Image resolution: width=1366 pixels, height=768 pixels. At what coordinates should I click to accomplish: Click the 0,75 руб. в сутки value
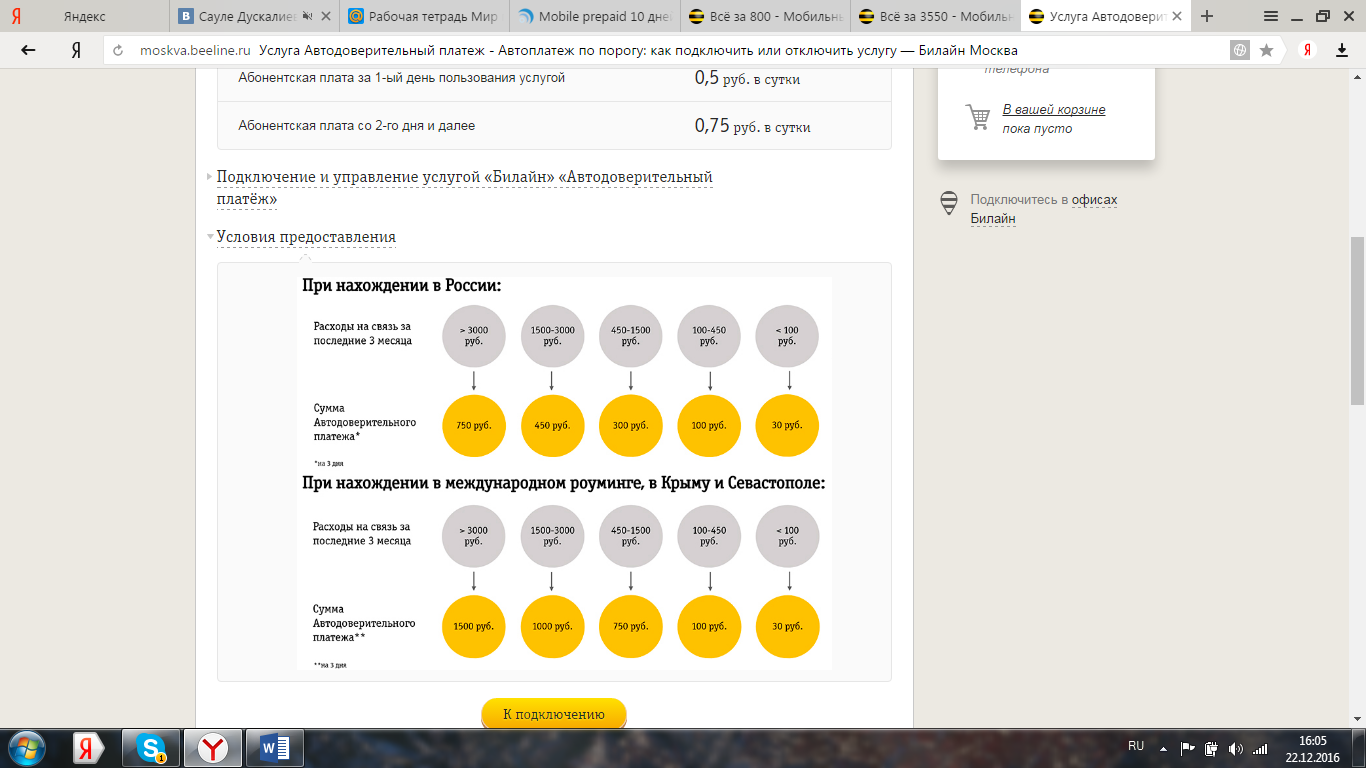click(752, 126)
